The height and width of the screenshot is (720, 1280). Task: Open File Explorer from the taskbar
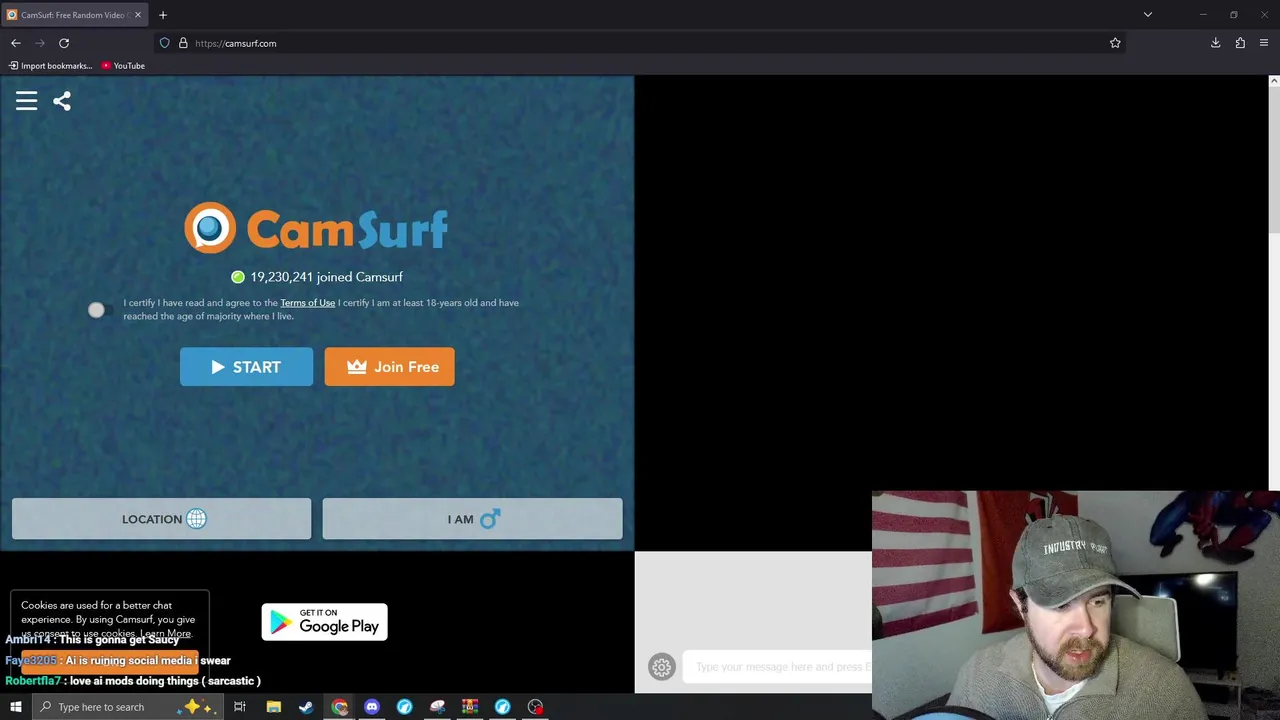273,707
